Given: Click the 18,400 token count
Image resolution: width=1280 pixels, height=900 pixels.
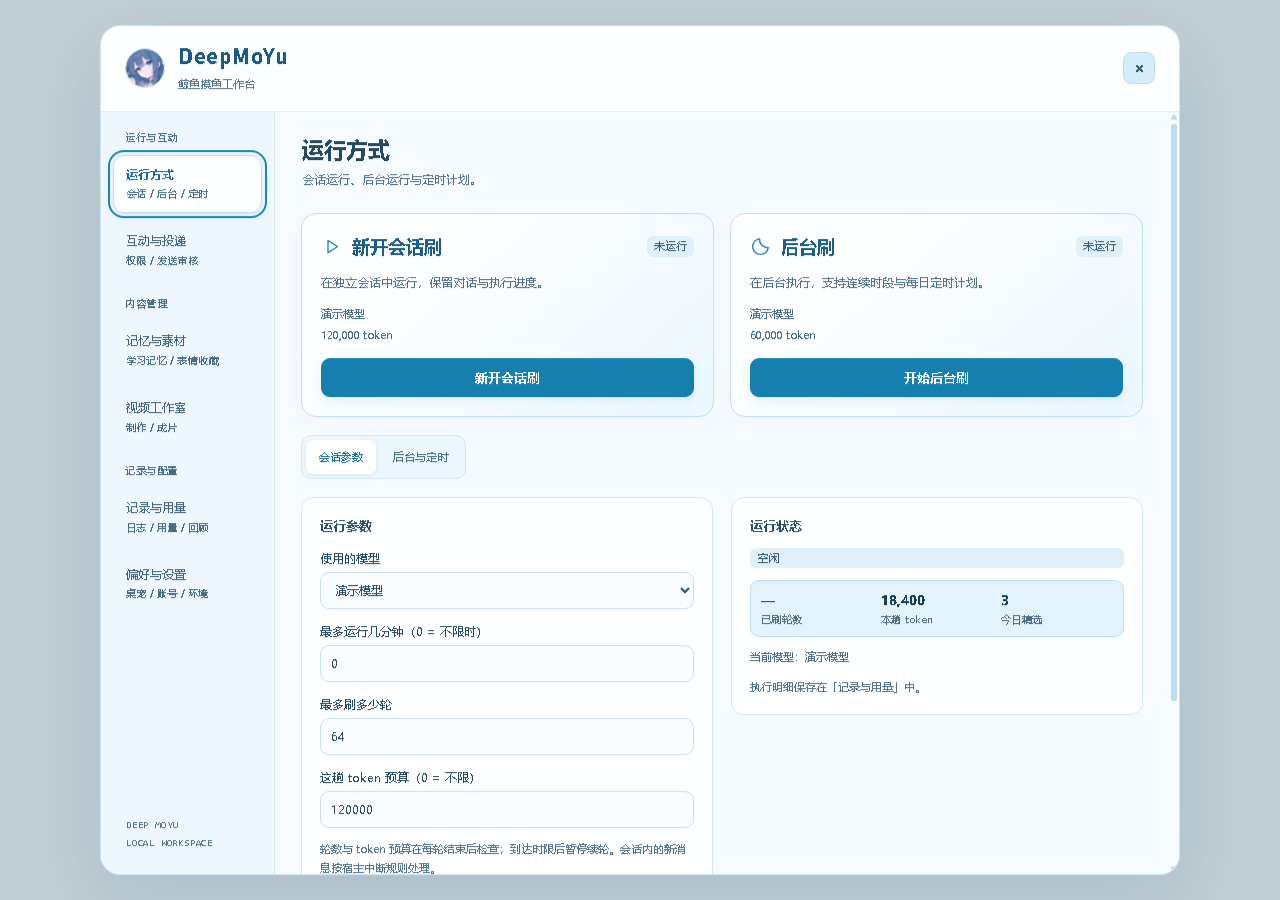Looking at the screenshot, I should click(x=903, y=600).
